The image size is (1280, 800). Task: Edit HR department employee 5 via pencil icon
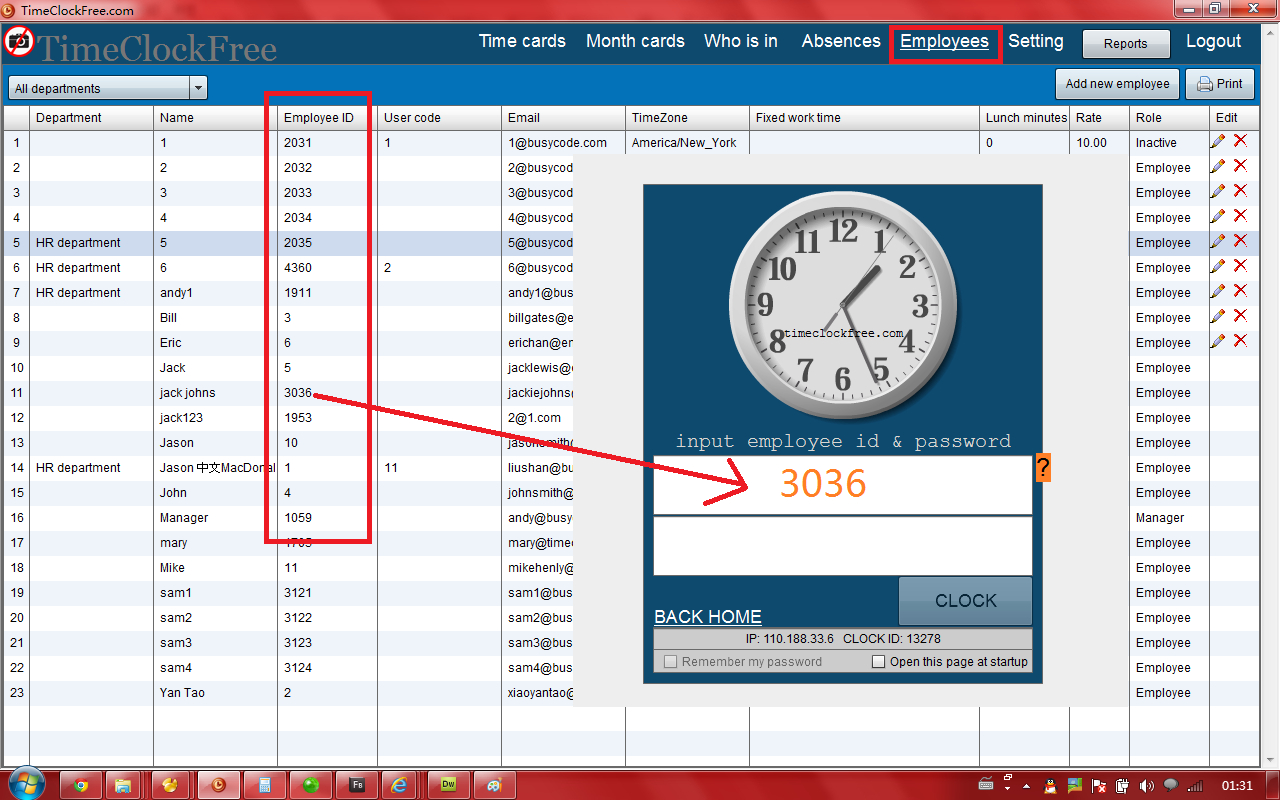tap(1217, 242)
